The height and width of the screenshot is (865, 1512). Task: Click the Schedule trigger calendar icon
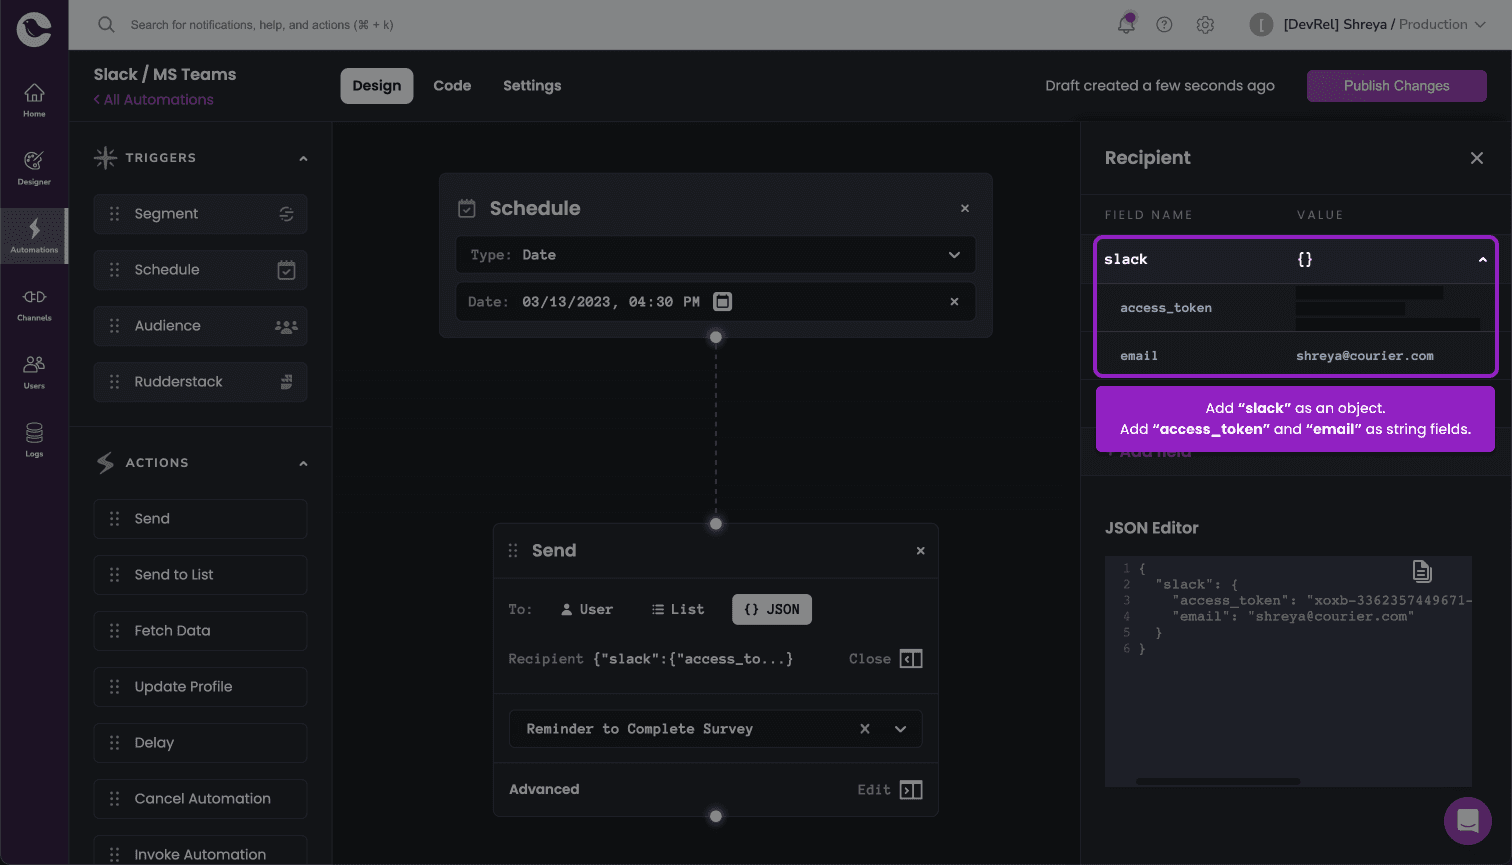286,269
